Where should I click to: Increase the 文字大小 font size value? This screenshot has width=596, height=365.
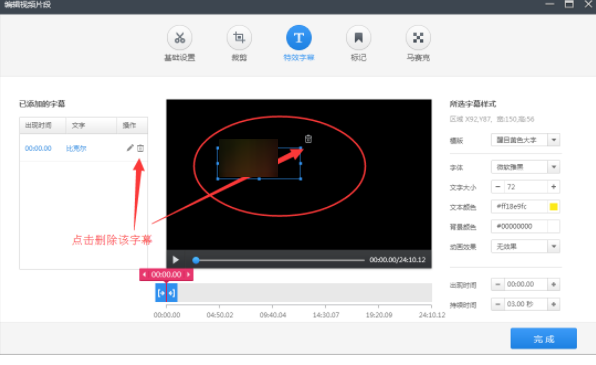coord(553,187)
